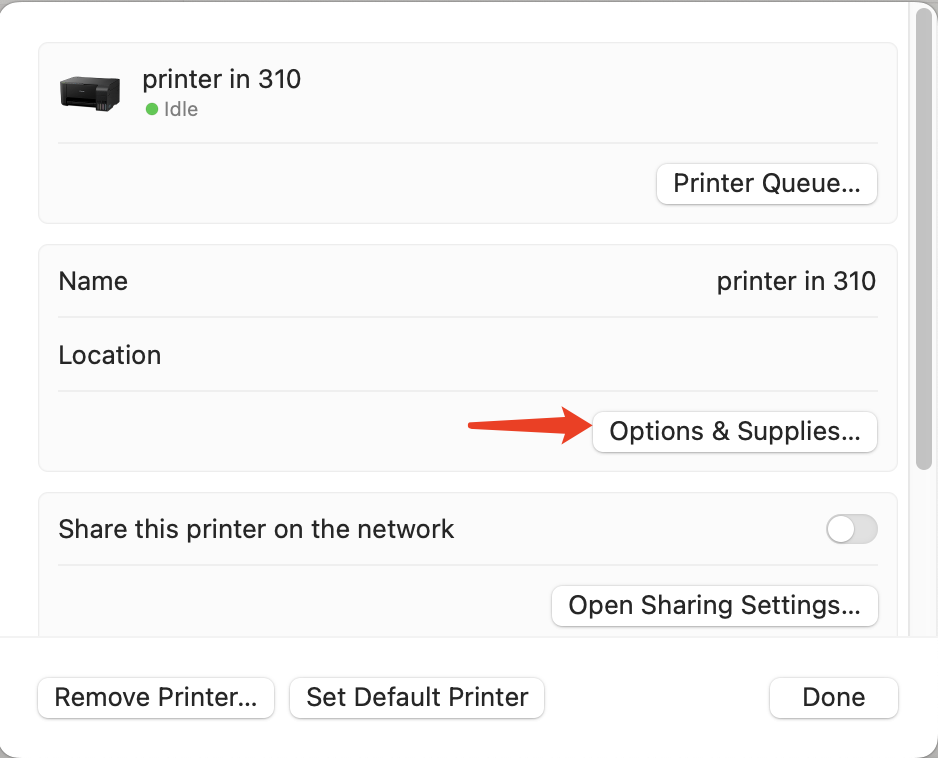
Task: Click the Location row label
Action: tap(110, 355)
